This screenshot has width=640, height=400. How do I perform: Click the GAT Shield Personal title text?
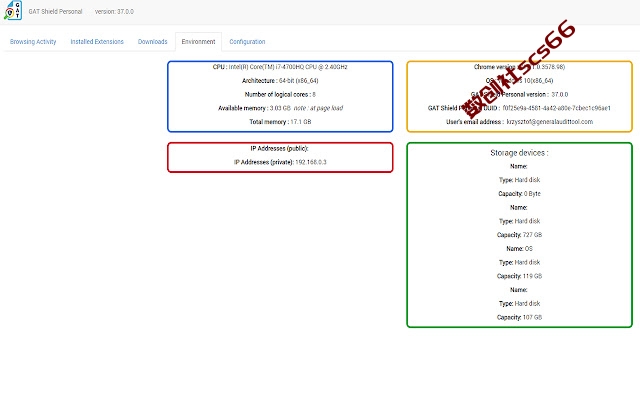coord(56,11)
